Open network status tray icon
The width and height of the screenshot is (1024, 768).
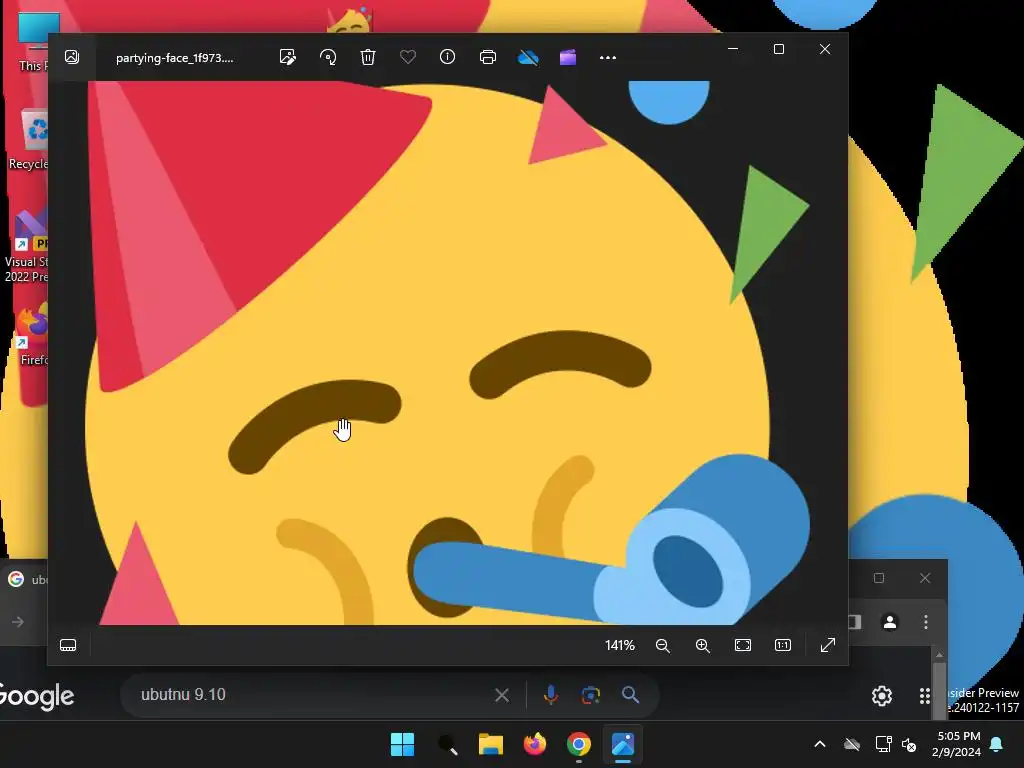click(x=883, y=744)
